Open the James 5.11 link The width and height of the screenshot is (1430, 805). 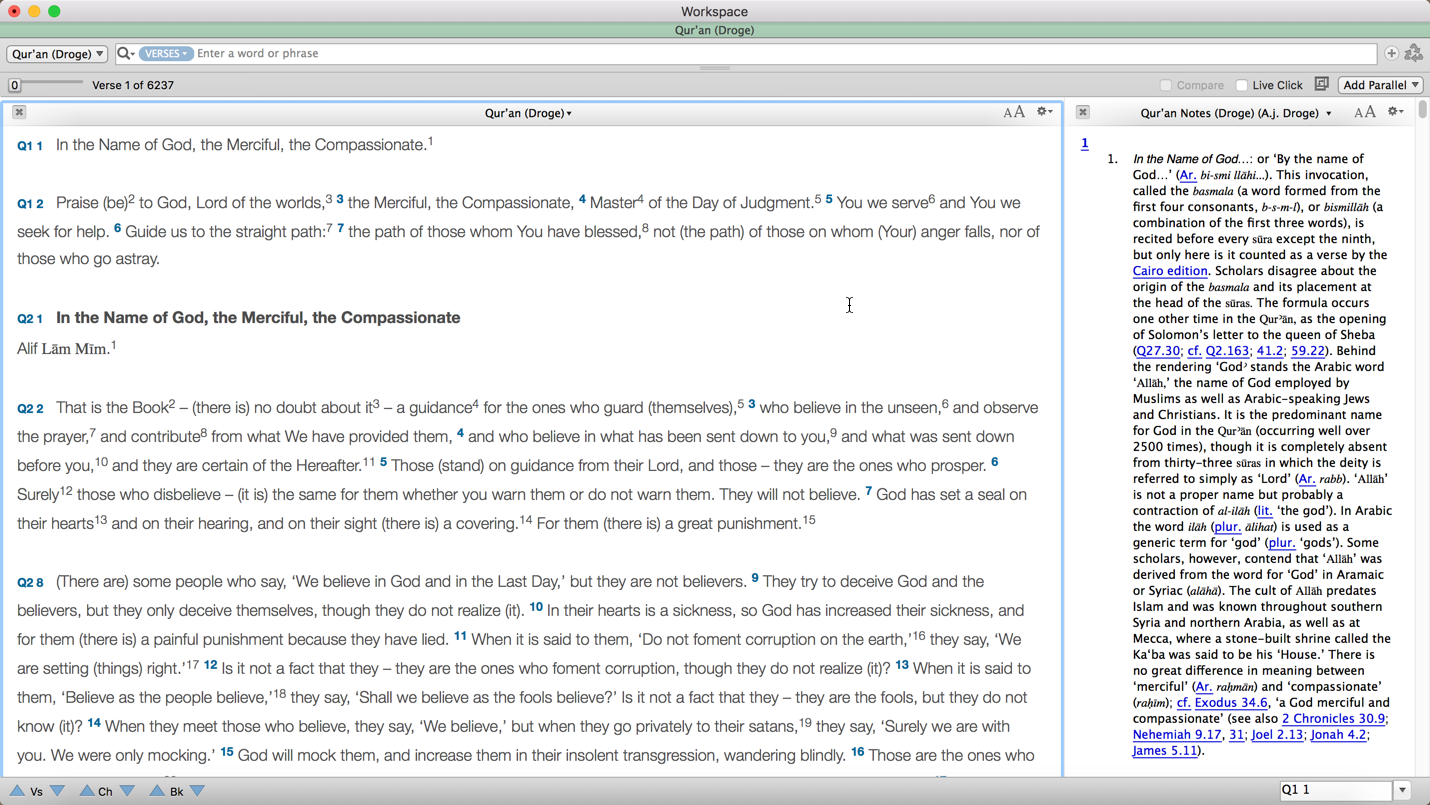pos(1165,751)
